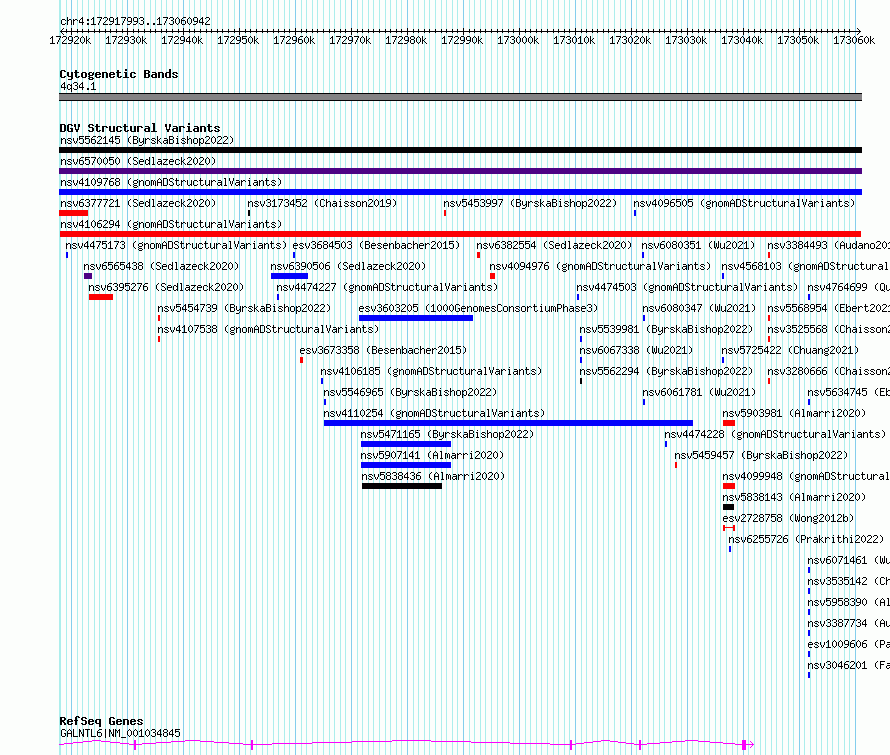Click the Cytogenetic Bands track title
The width and height of the screenshot is (890, 755).
tap(119, 74)
